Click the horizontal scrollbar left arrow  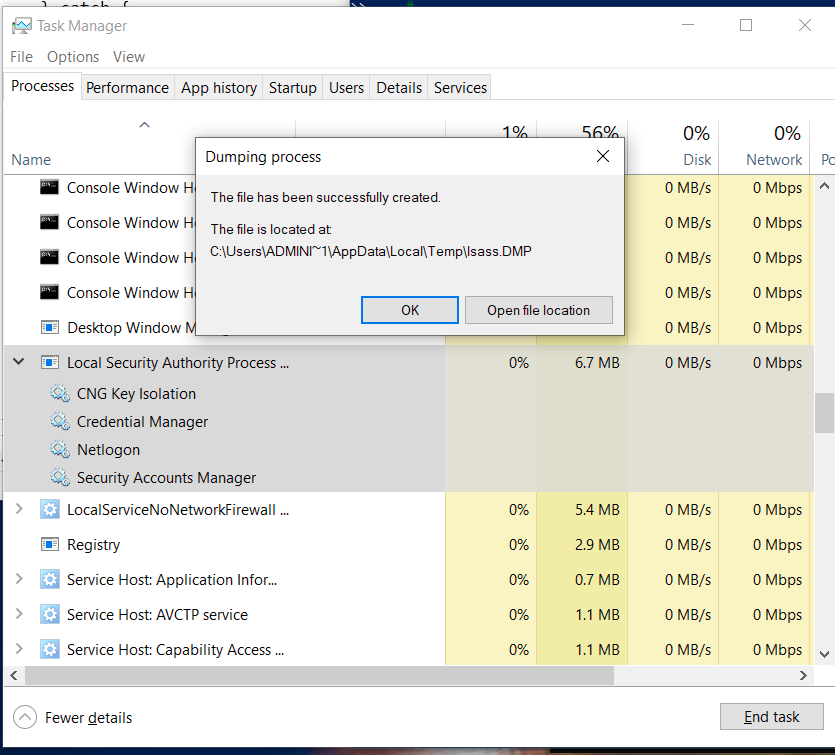14,676
